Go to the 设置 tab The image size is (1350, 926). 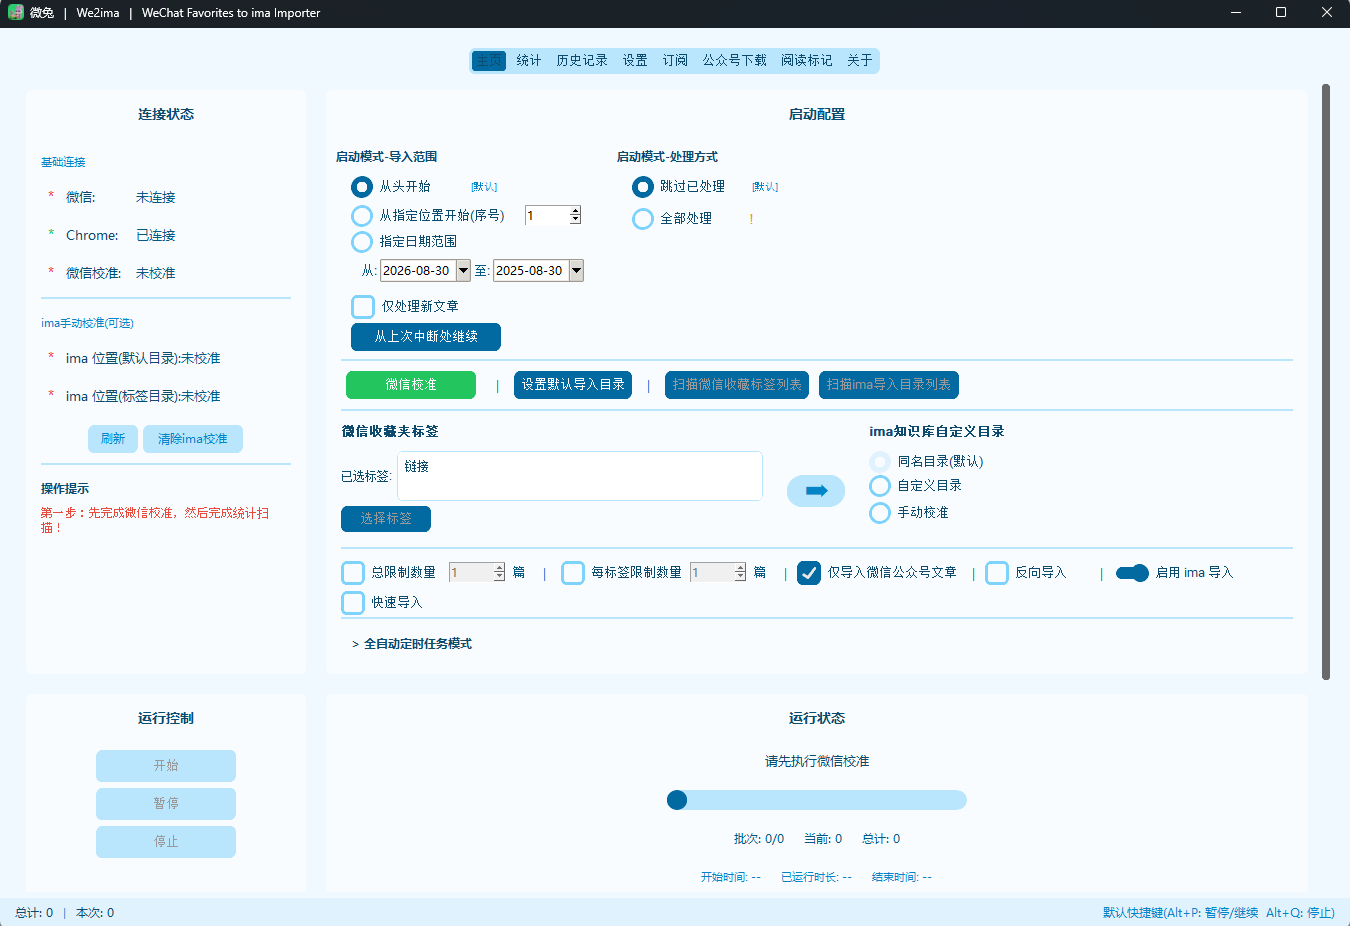[635, 61]
